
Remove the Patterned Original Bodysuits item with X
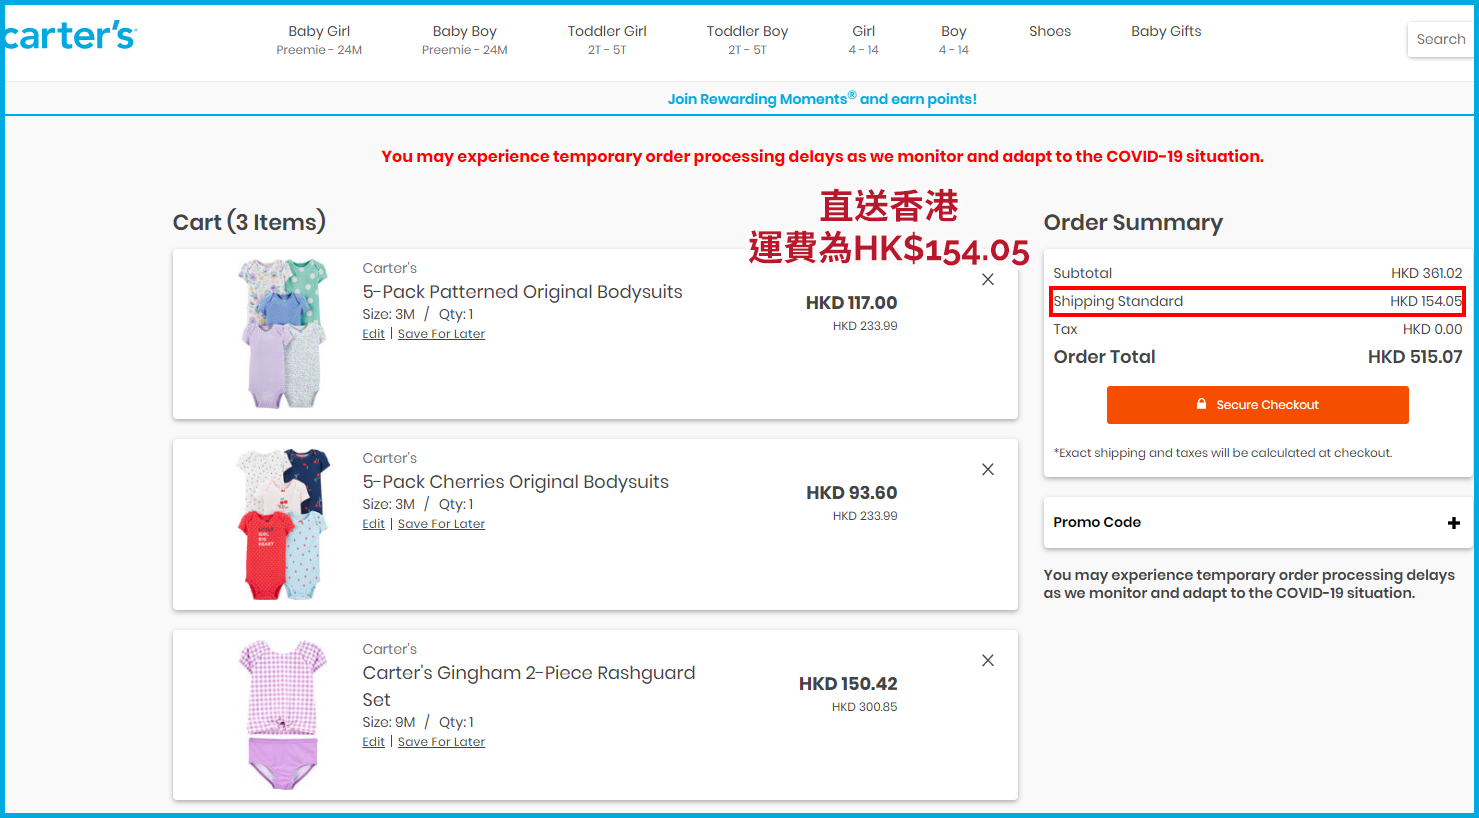point(987,280)
